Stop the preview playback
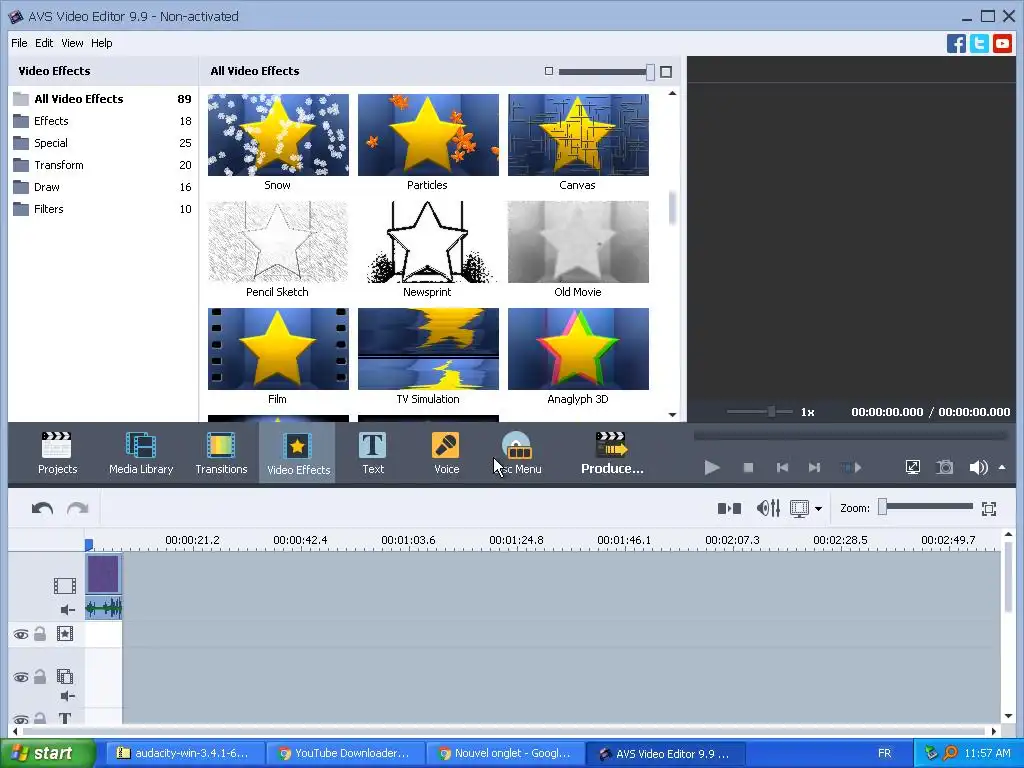 coord(748,468)
